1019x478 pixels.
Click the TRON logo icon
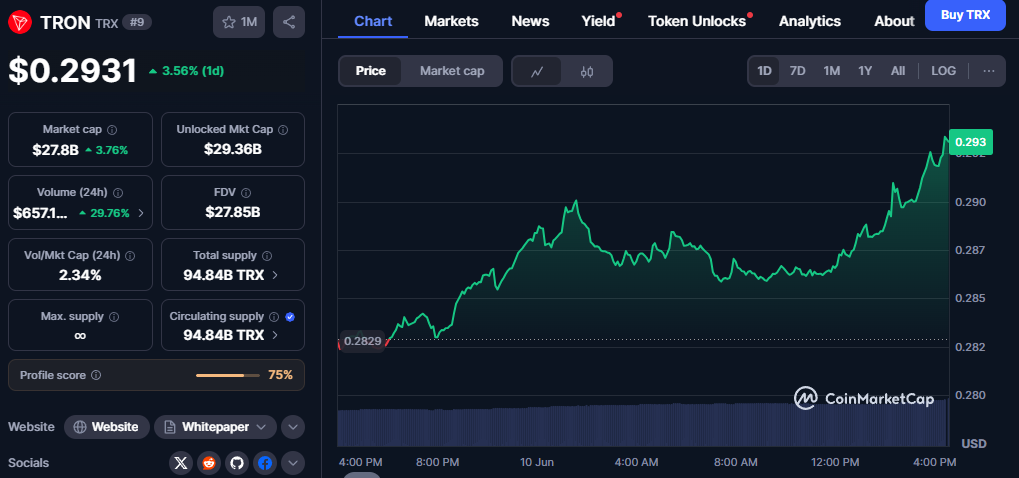coord(21,23)
